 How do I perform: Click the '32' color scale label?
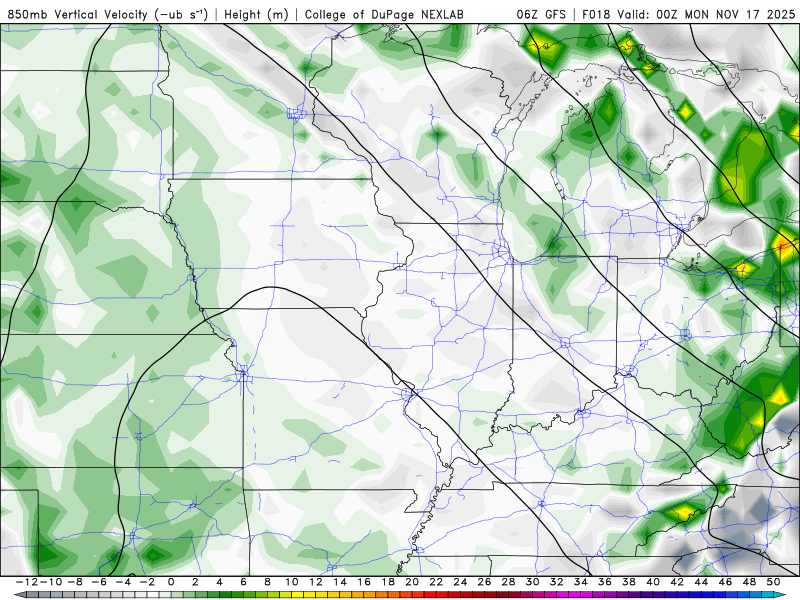click(557, 582)
